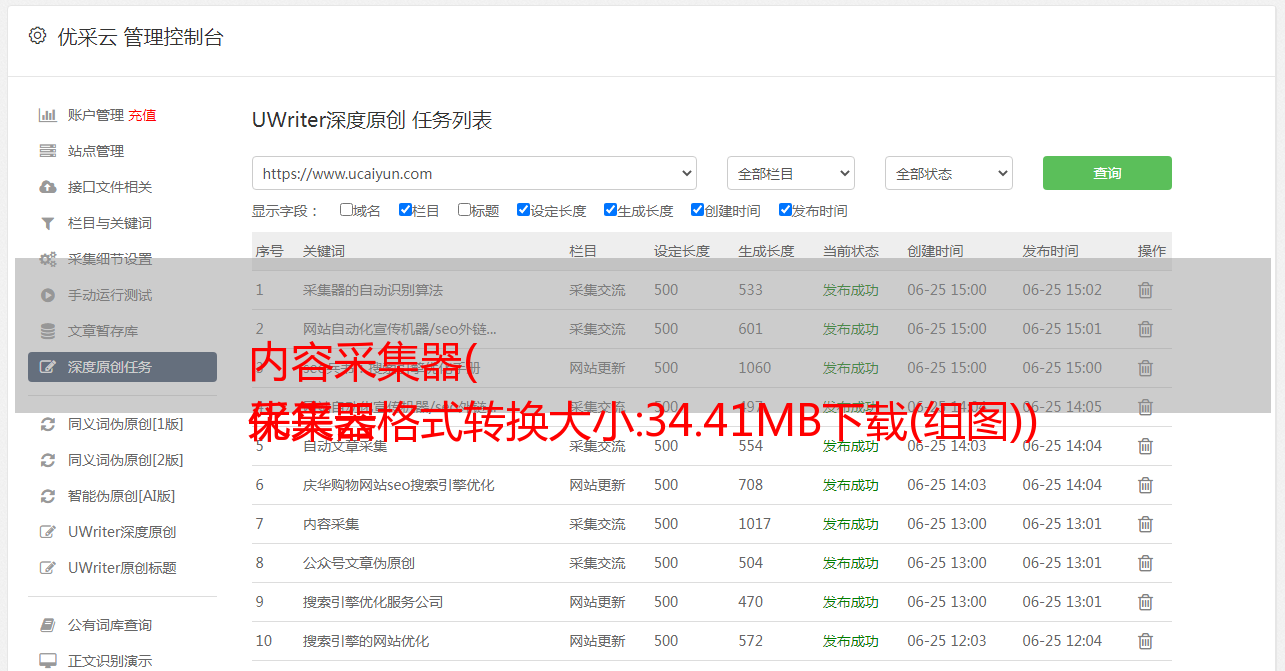Enable the 域名 display field checkbox

(x=346, y=210)
